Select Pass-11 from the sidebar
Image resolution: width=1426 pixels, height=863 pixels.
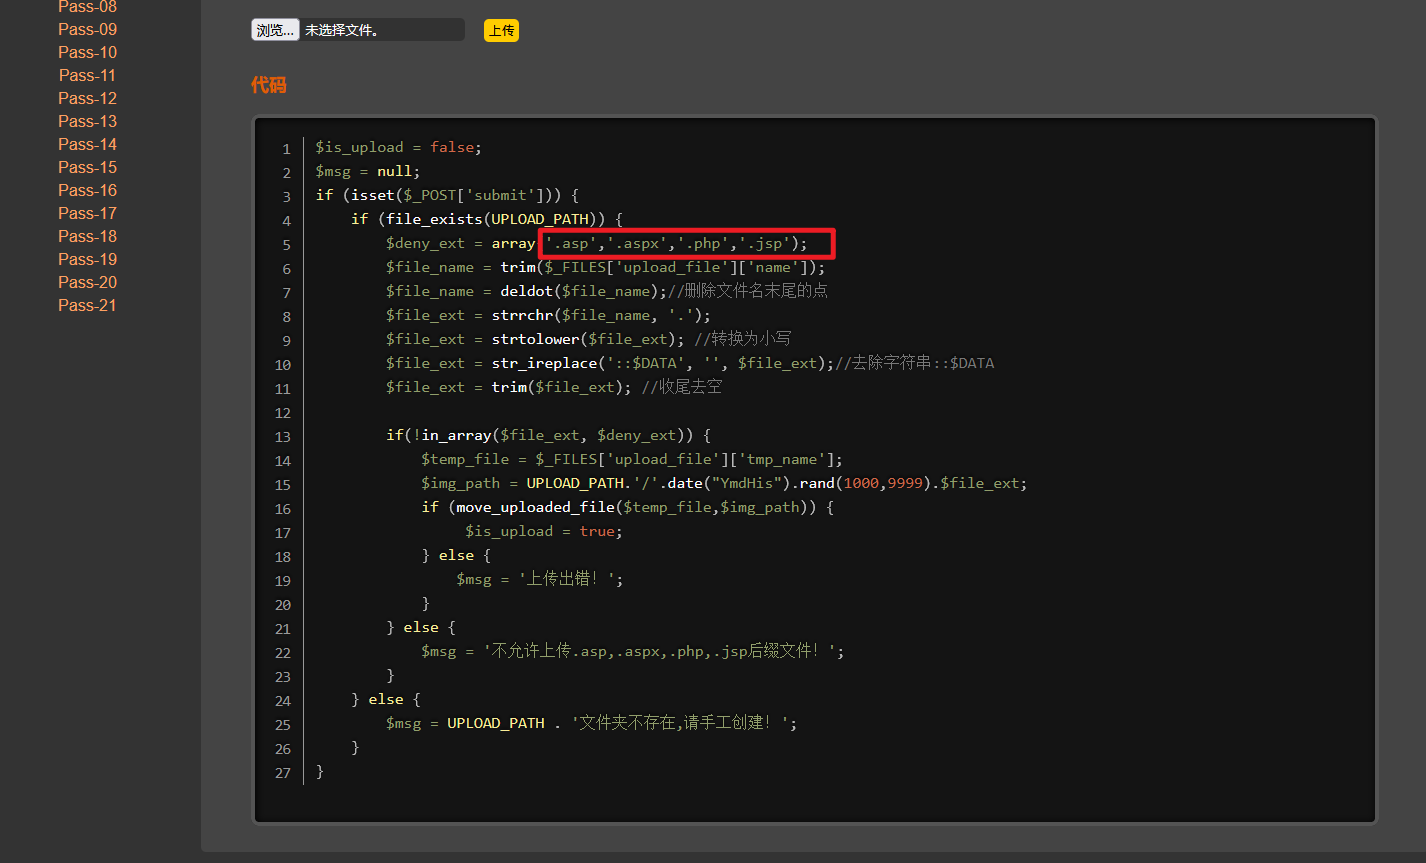point(87,75)
